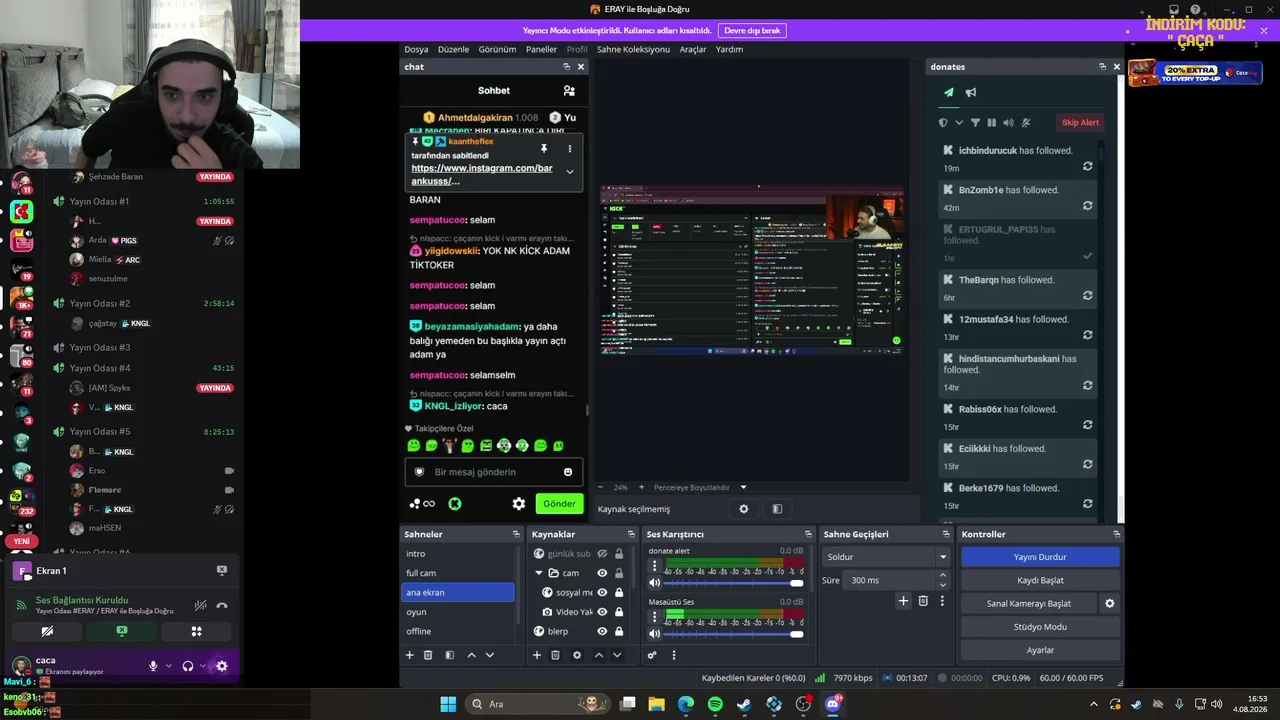Pause alerts in donates panel
1280x720 pixels.
pos(992,123)
